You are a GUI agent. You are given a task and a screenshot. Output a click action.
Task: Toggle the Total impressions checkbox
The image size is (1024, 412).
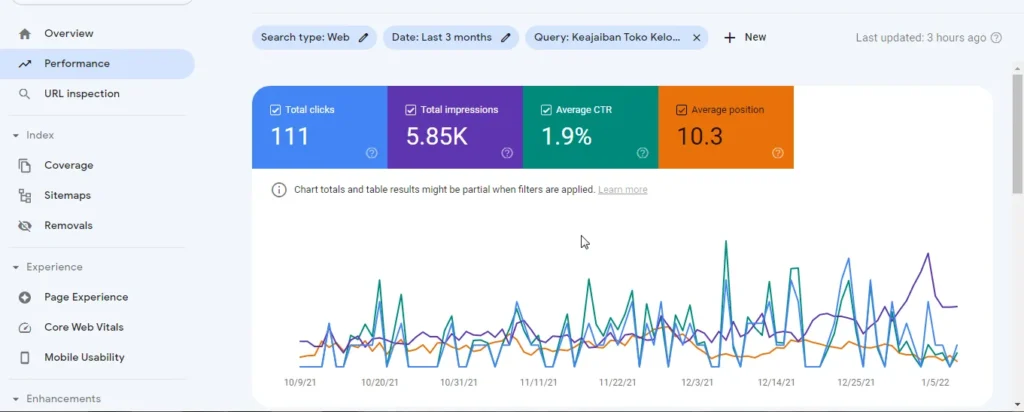pyautogui.click(x=410, y=110)
